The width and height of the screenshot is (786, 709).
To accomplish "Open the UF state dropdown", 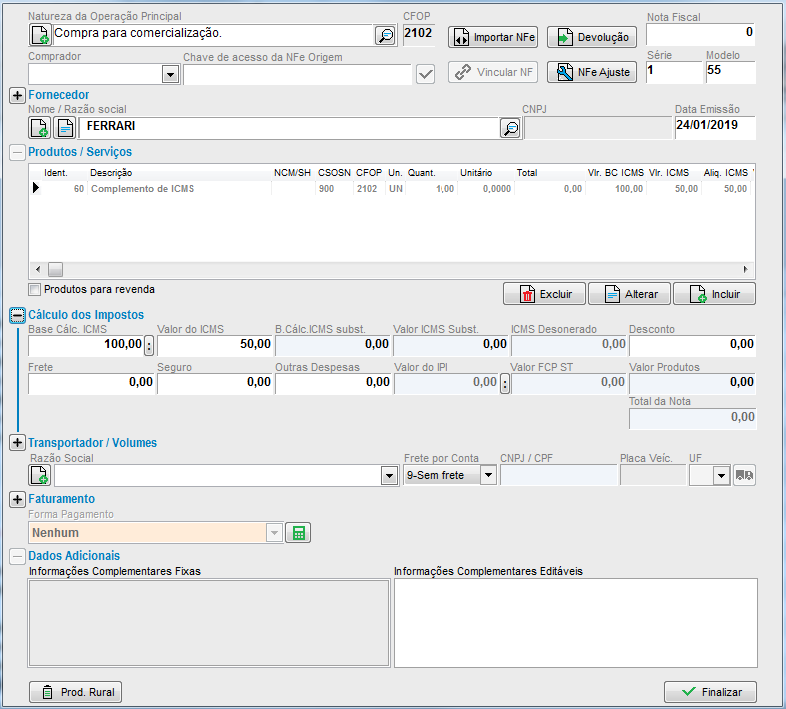I will (721, 475).
